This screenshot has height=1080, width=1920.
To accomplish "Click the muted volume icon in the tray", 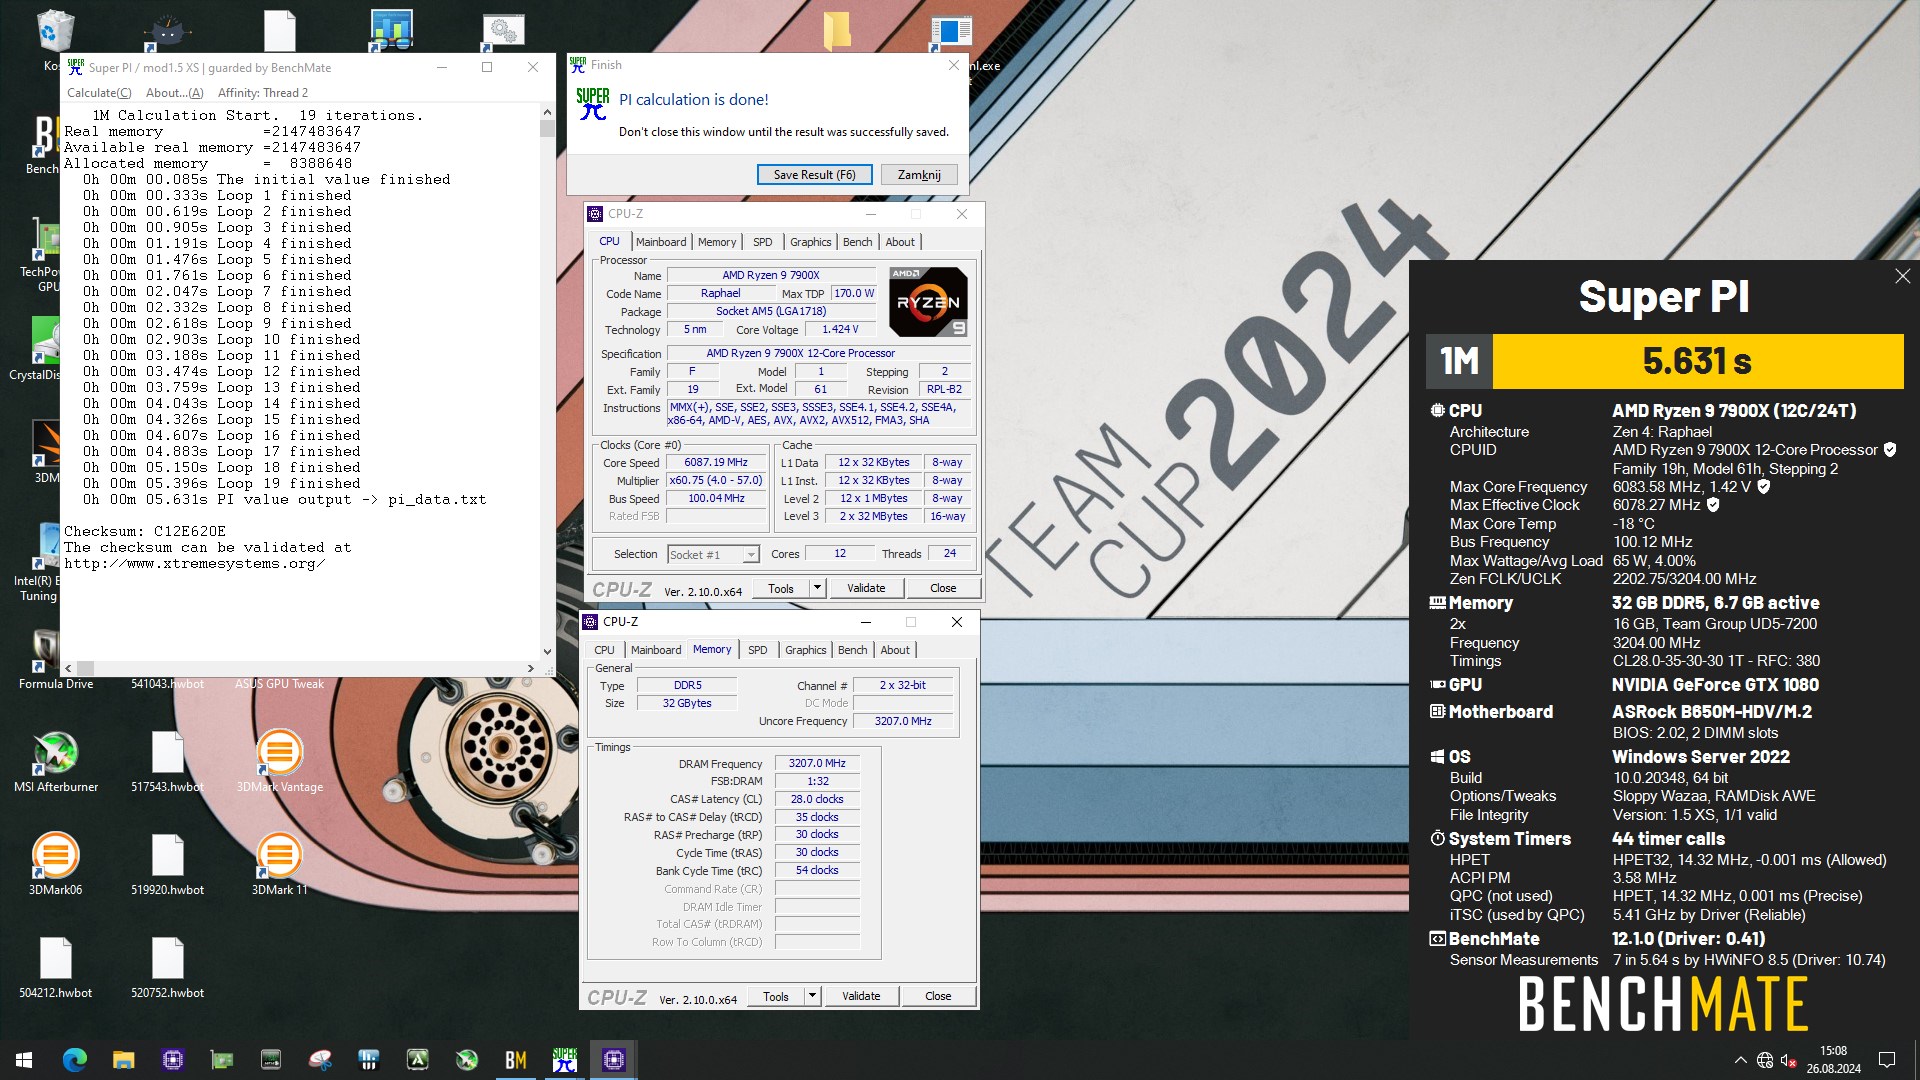I will [1789, 1060].
